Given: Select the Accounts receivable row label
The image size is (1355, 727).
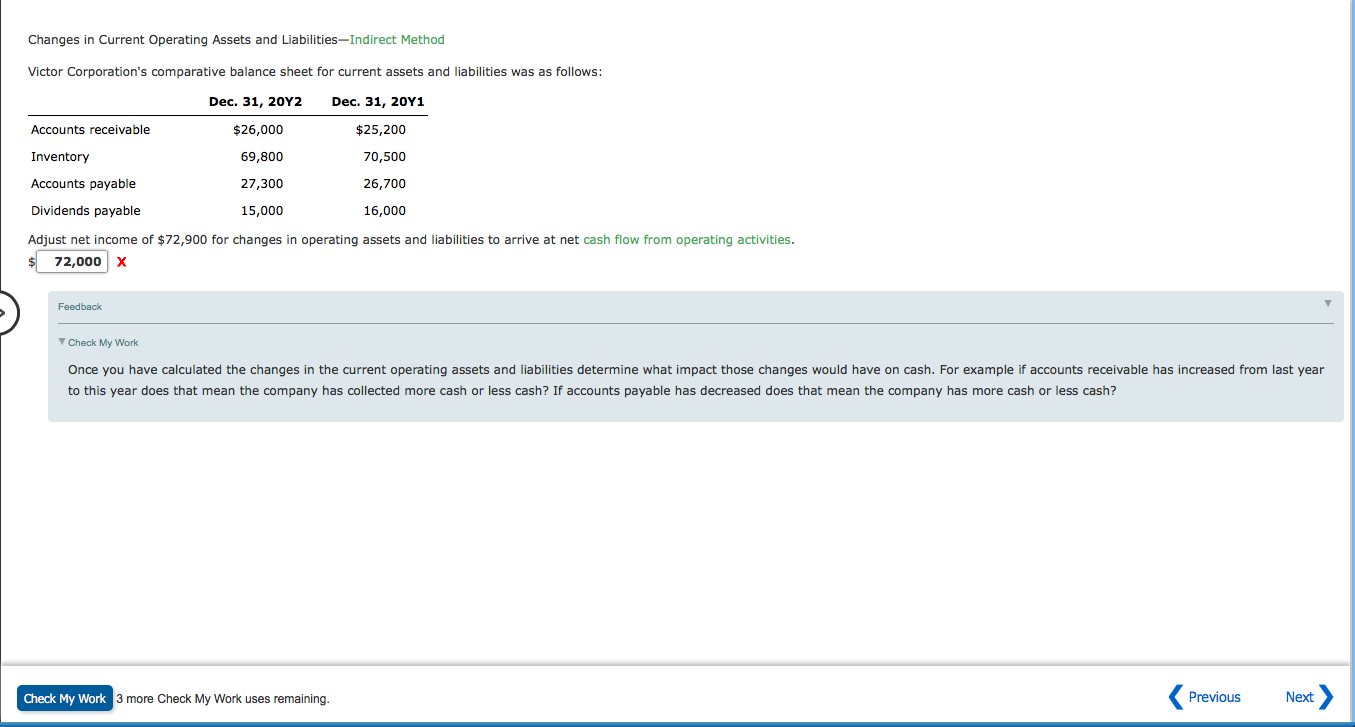Looking at the screenshot, I should (91, 130).
